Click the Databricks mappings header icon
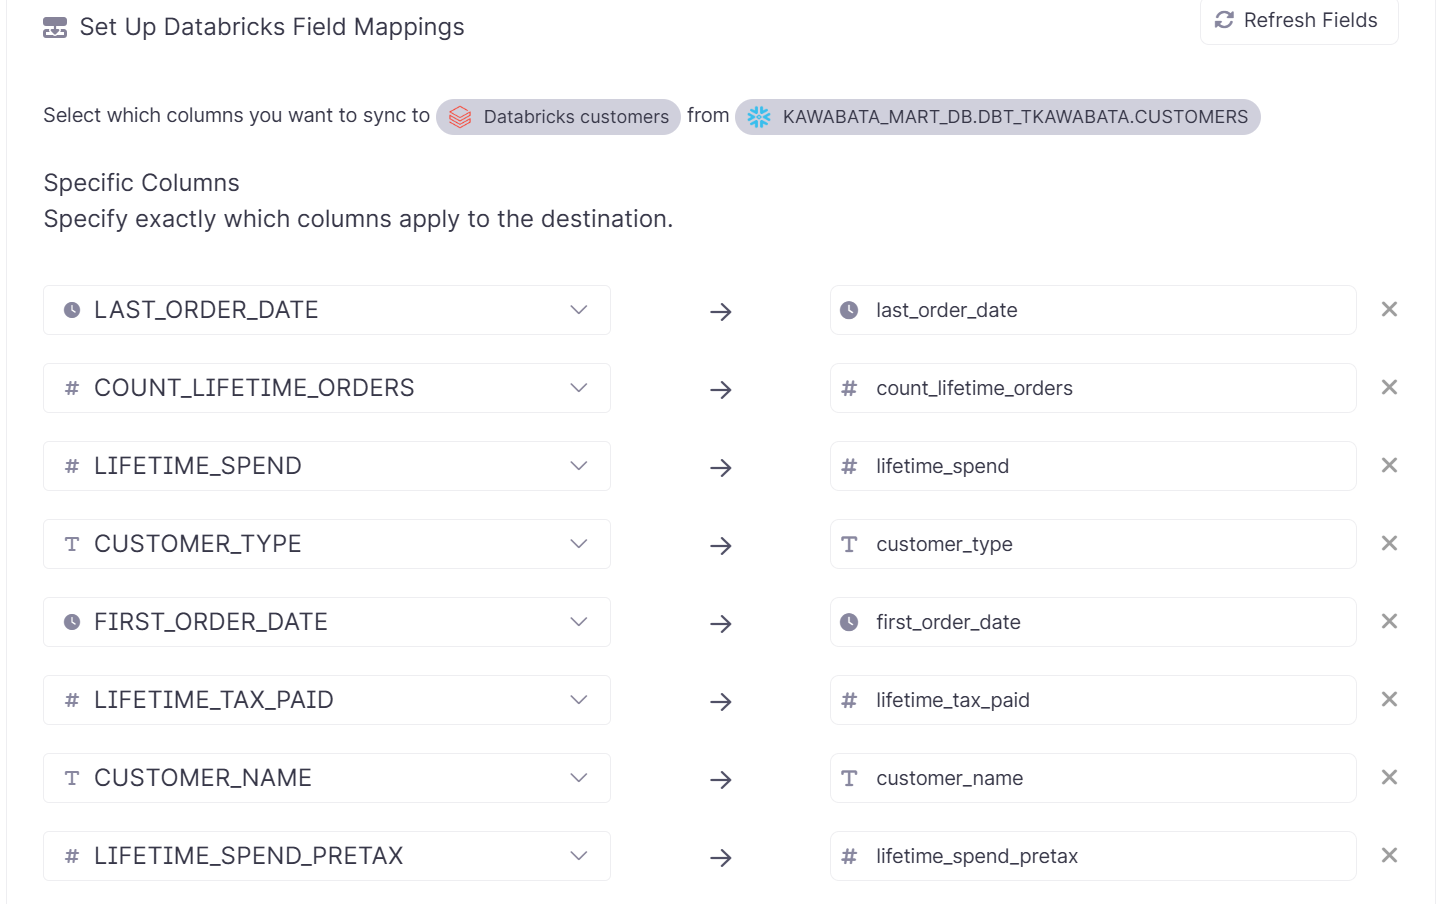1445x904 pixels. click(55, 28)
